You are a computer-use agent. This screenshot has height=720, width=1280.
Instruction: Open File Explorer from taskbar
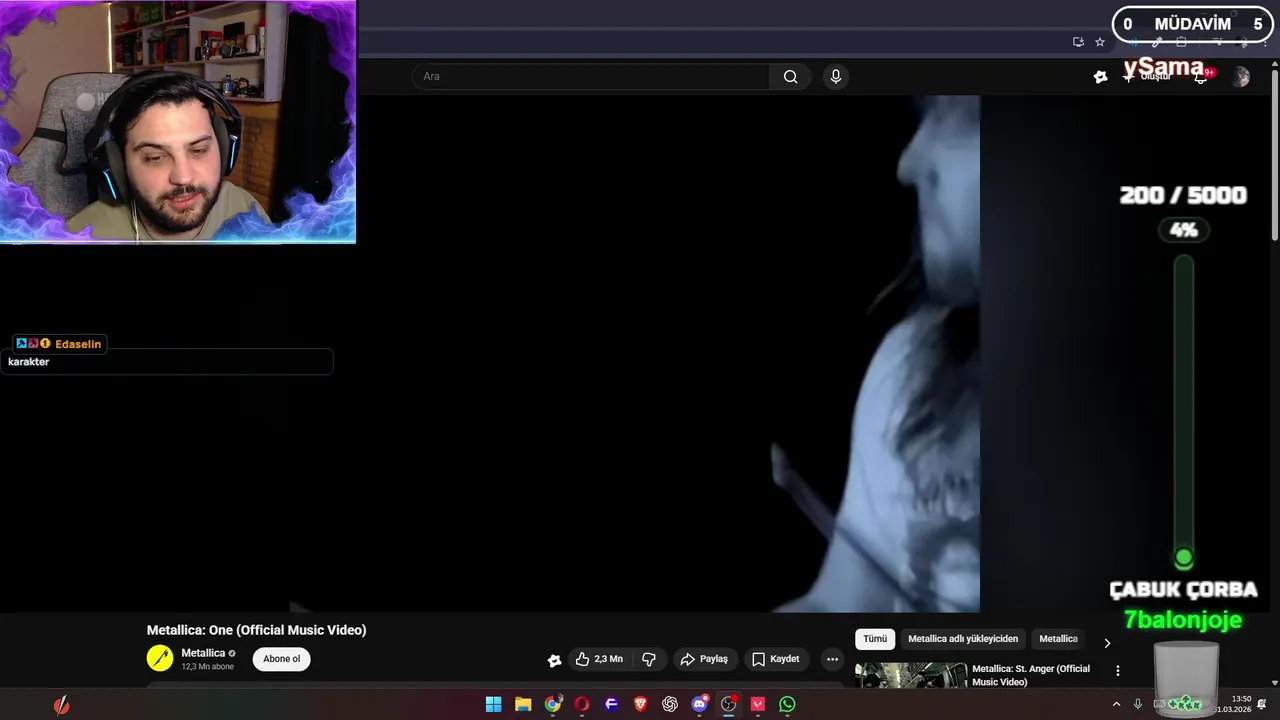click(x=523, y=704)
